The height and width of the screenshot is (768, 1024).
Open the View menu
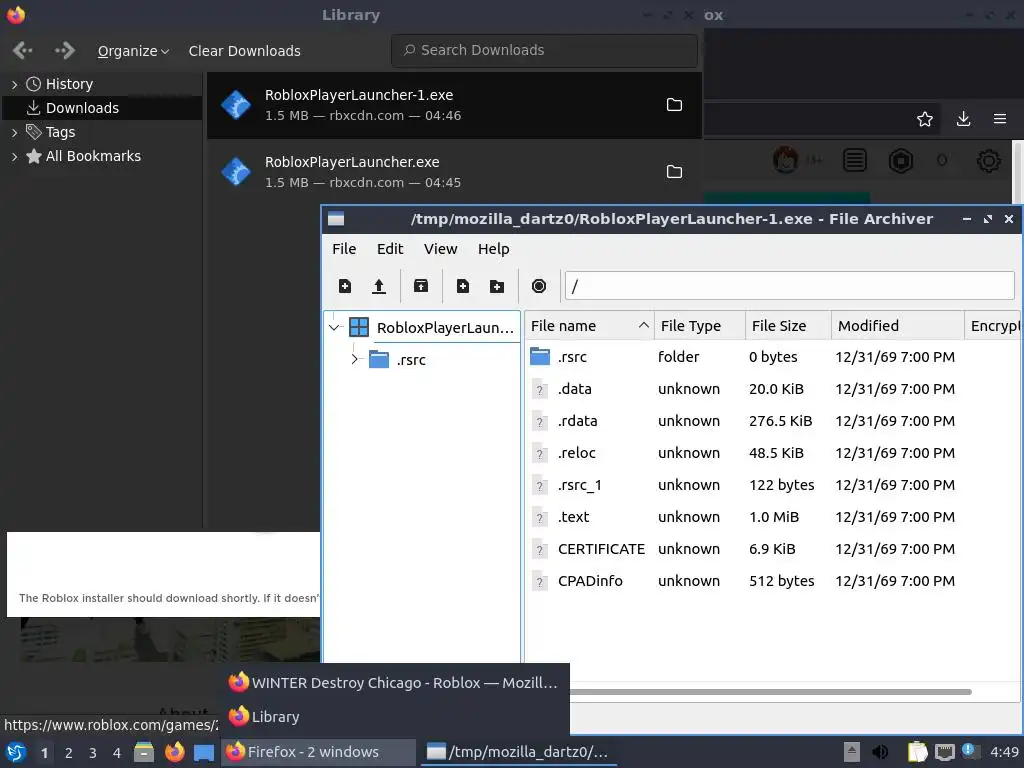pyautogui.click(x=440, y=249)
